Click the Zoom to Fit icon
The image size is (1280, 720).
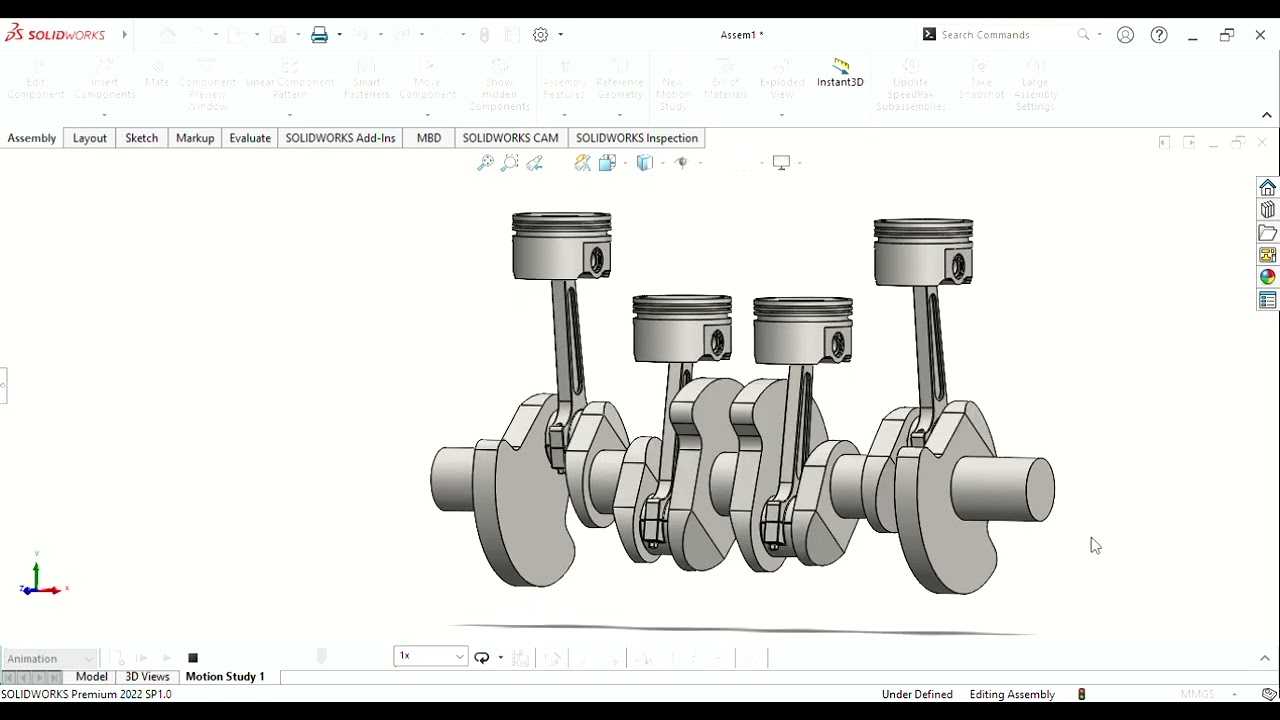pos(485,163)
